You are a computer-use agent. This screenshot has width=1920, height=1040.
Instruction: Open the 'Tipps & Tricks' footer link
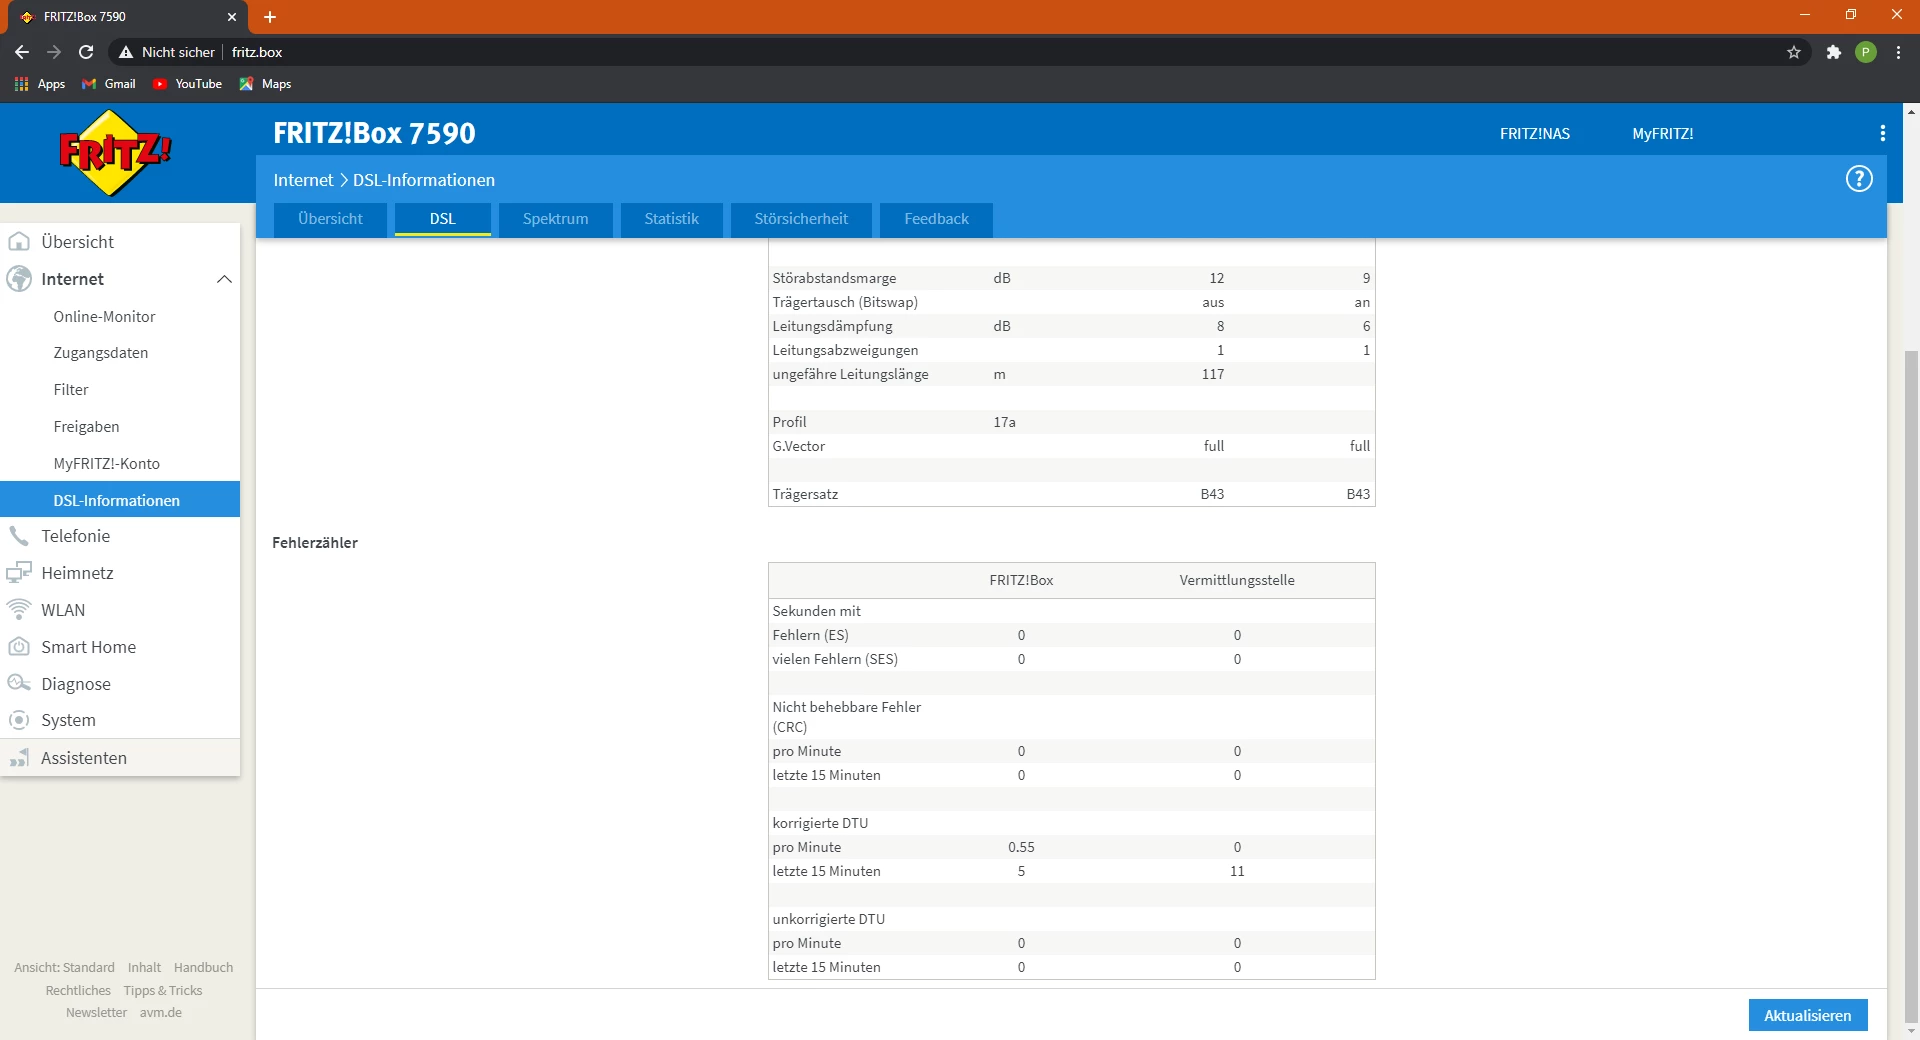click(163, 990)
